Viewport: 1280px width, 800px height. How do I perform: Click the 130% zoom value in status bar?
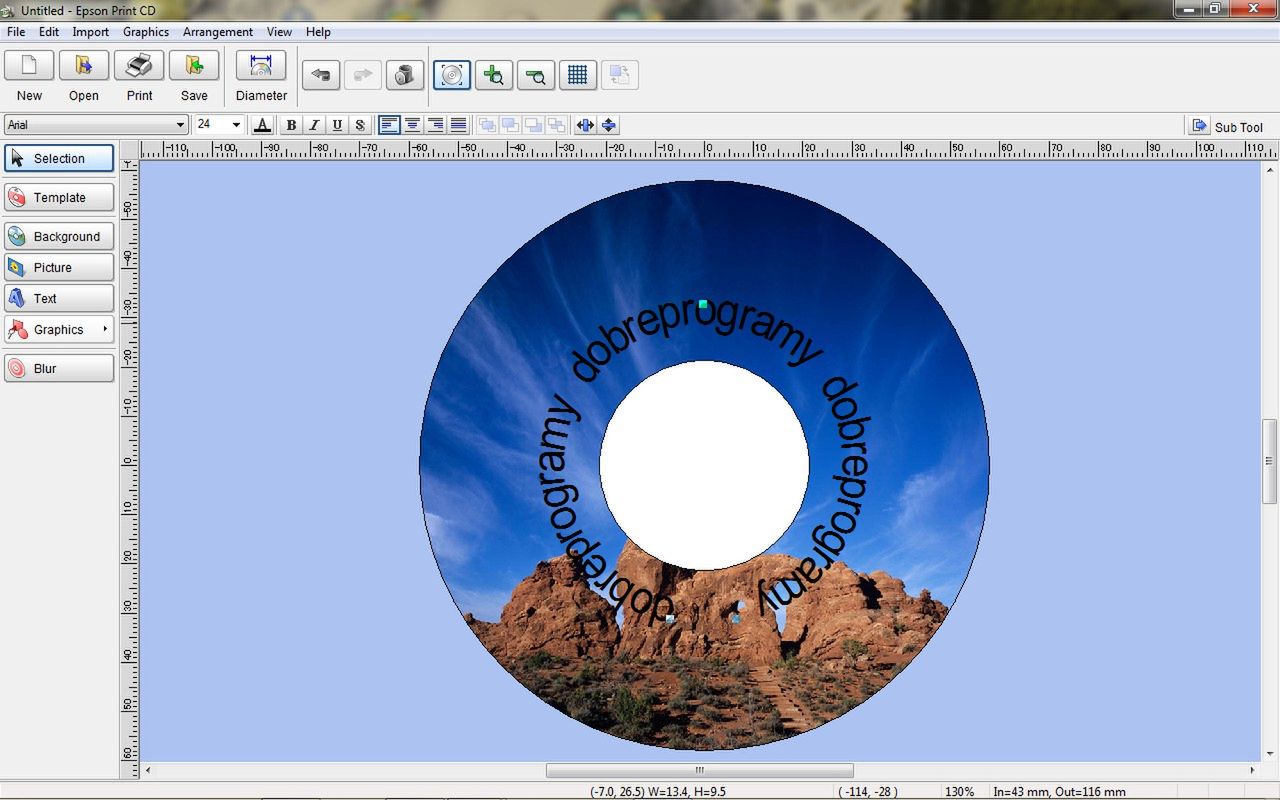[x=959, y=791]
